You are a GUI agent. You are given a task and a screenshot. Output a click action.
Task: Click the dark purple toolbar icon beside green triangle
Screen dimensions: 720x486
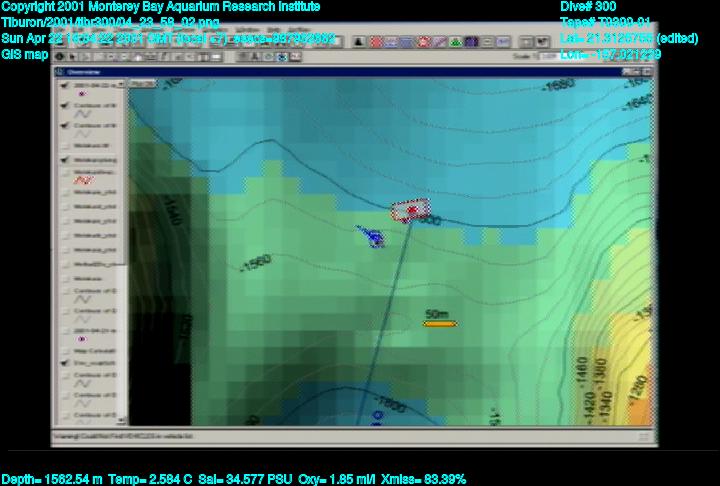pos(471,42)
